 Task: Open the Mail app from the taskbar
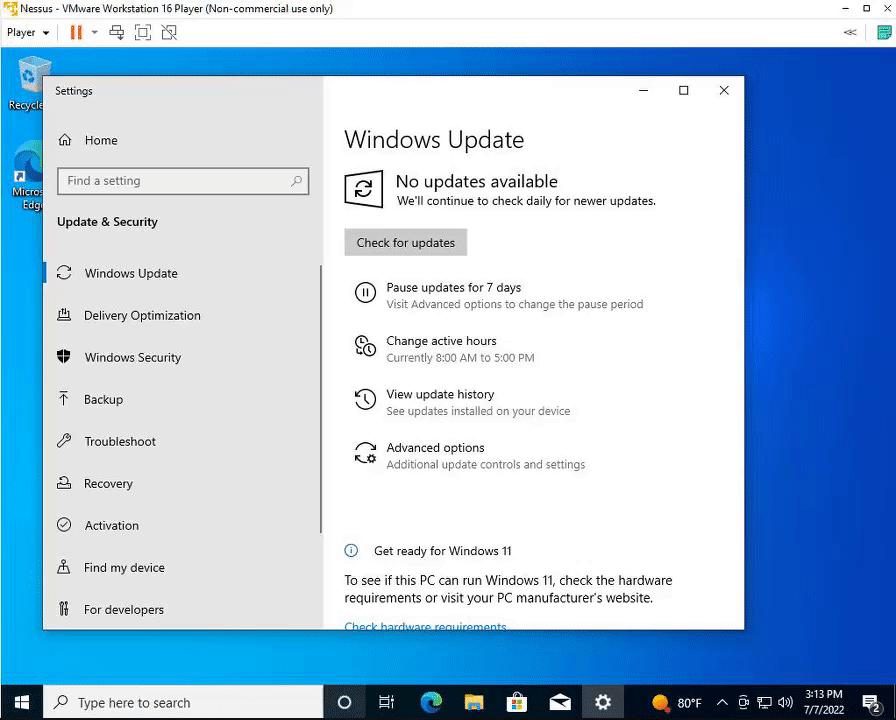point(560,702)
